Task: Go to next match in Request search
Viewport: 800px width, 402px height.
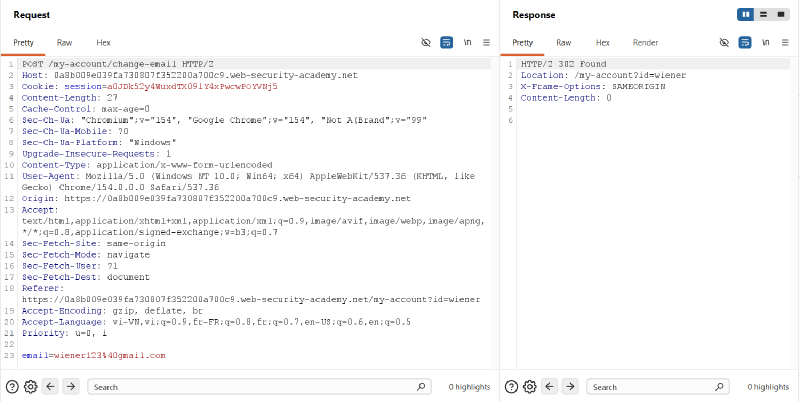Action: tap(71, 387)
